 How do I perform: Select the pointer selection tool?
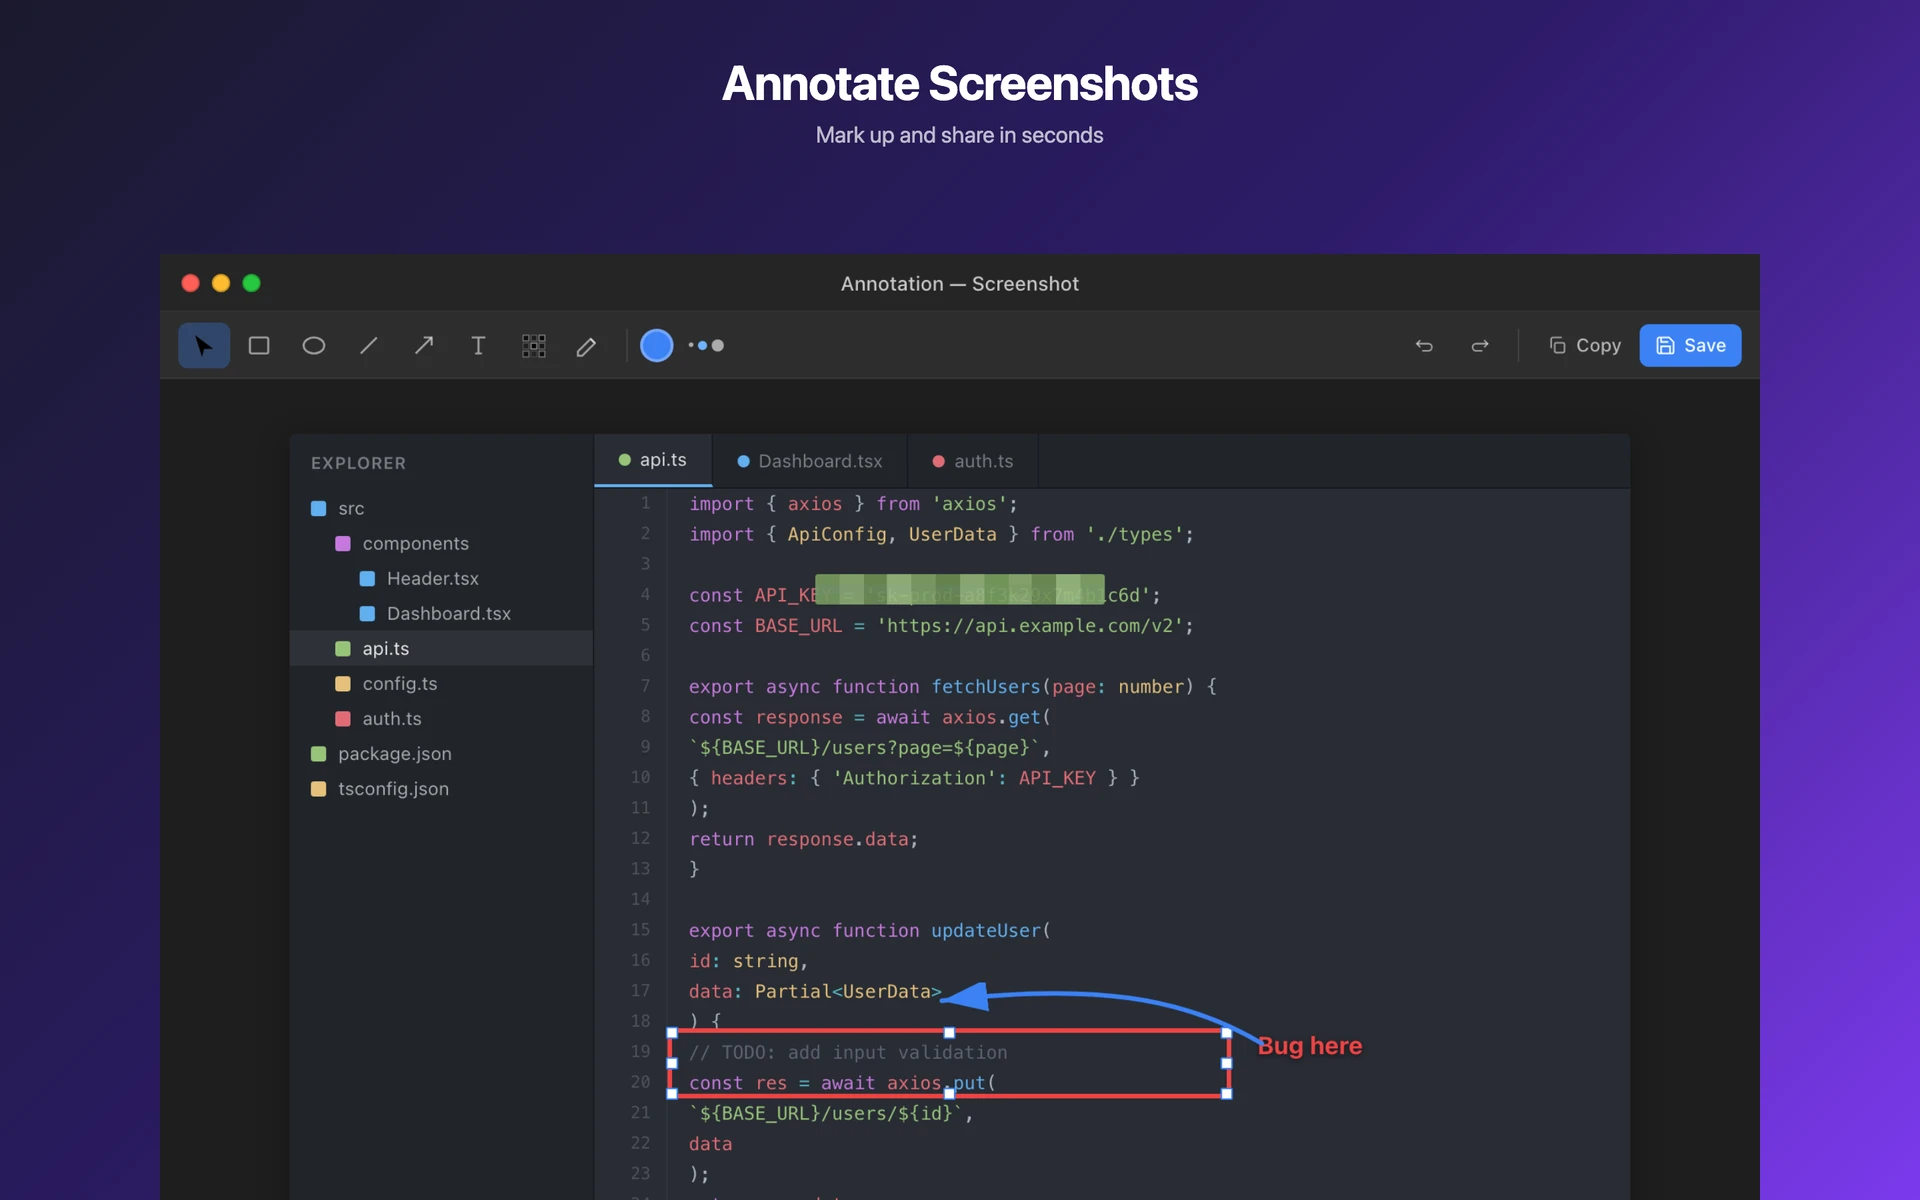(x=204, y=346)
